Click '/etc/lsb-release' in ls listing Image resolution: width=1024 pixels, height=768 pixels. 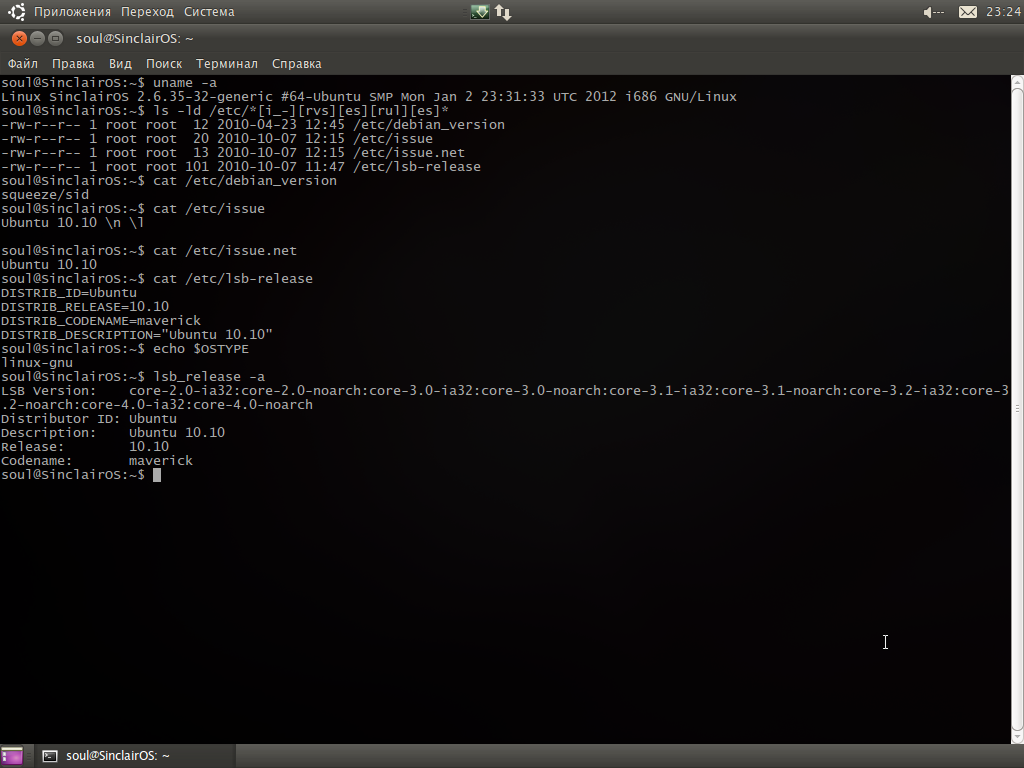pyautogui.click(x=417, y=167)
